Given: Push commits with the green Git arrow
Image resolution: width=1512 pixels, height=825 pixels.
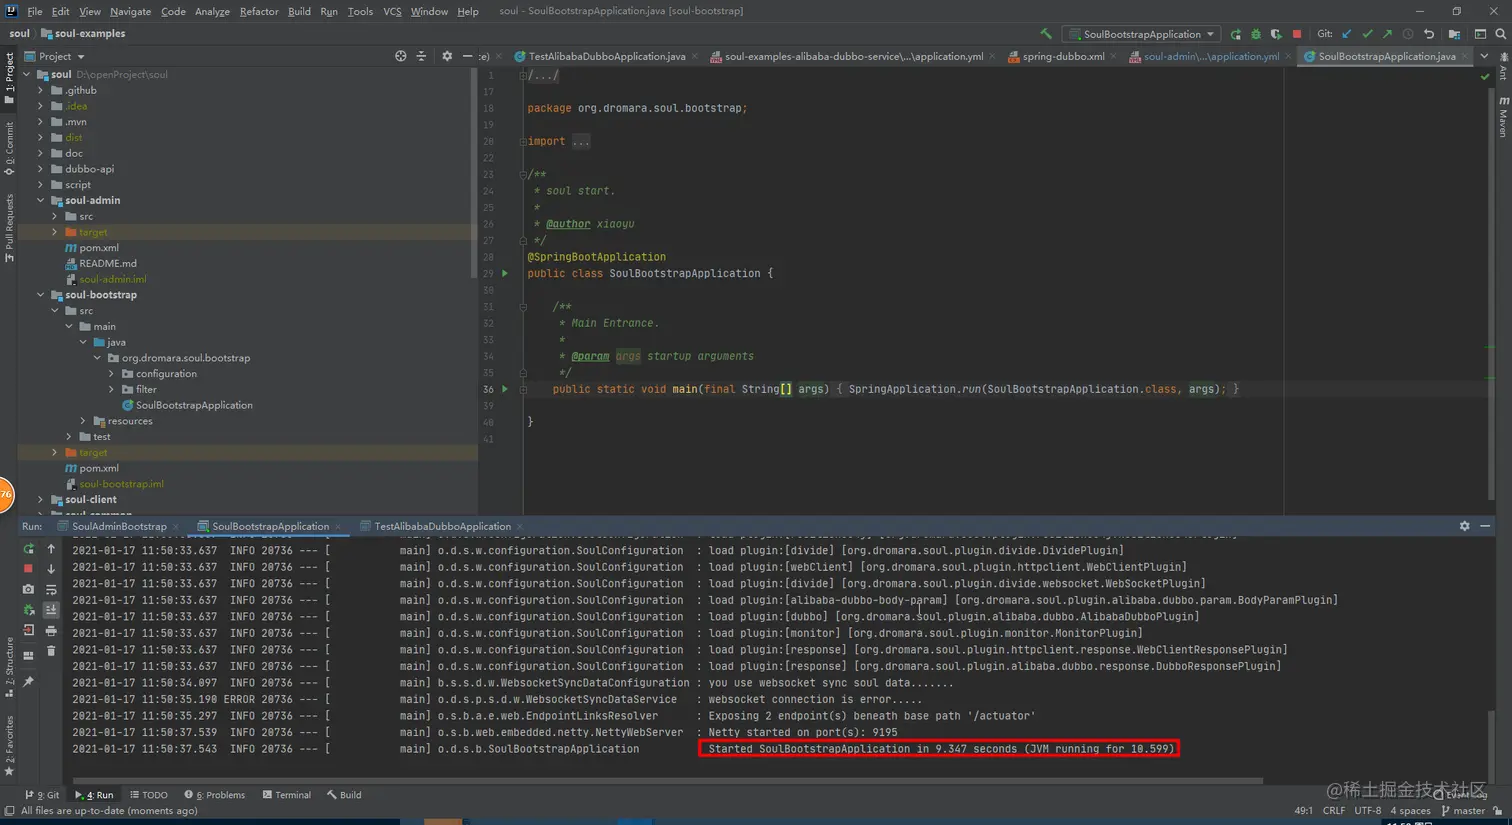Looking at the screenshot, I should pos(1387,34).
